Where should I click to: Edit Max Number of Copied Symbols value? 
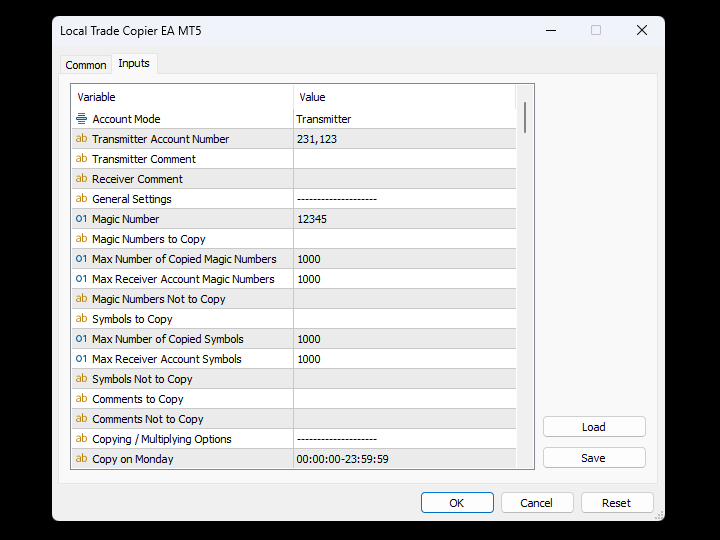tap(405, 338)
